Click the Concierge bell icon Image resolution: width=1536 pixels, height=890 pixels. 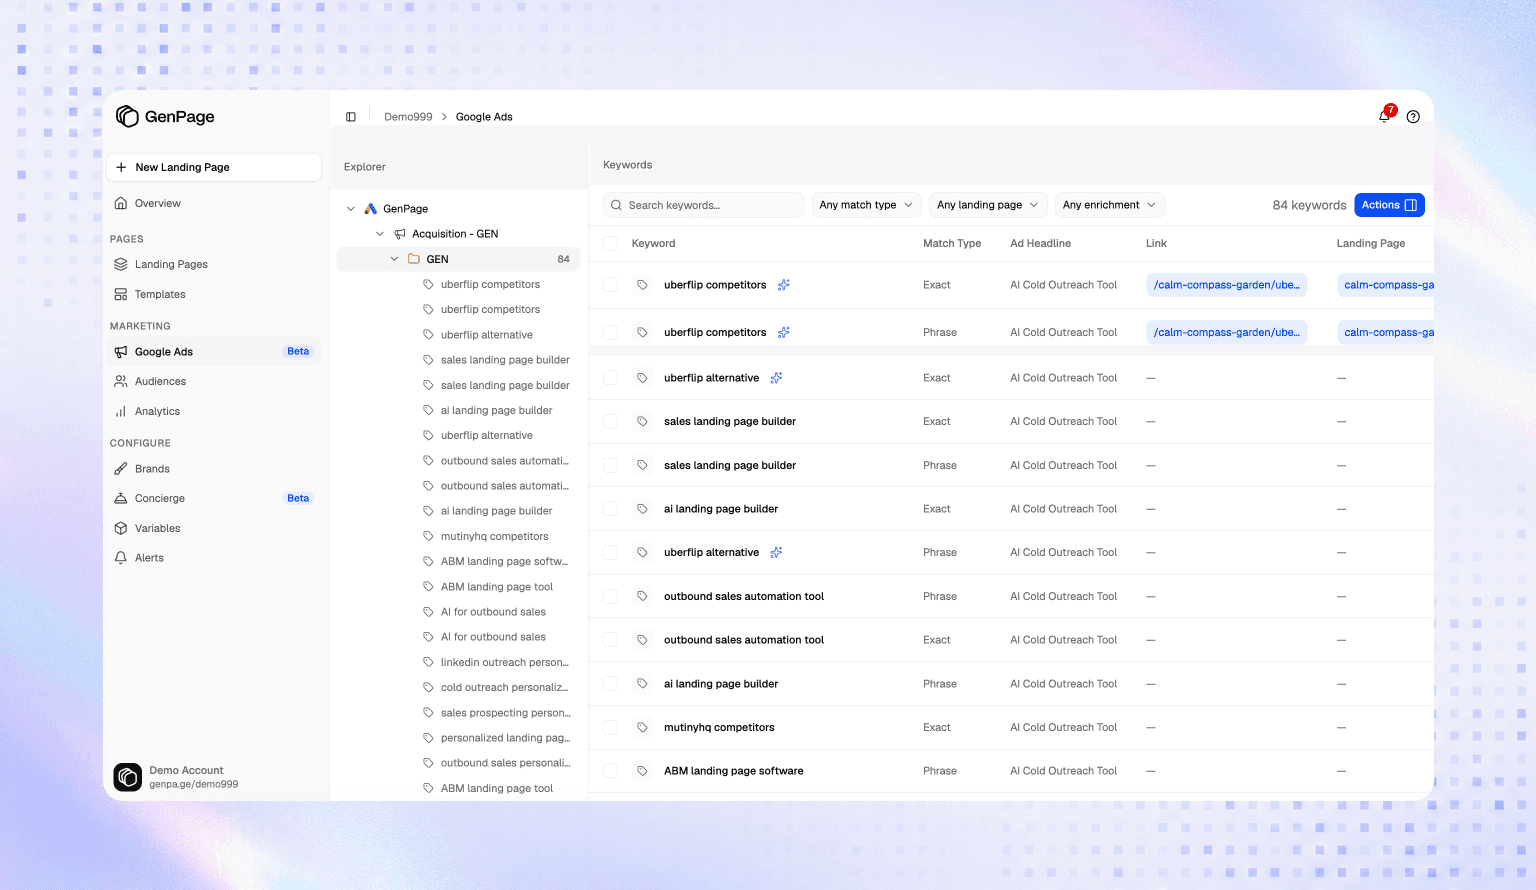(x=121, y=498)
